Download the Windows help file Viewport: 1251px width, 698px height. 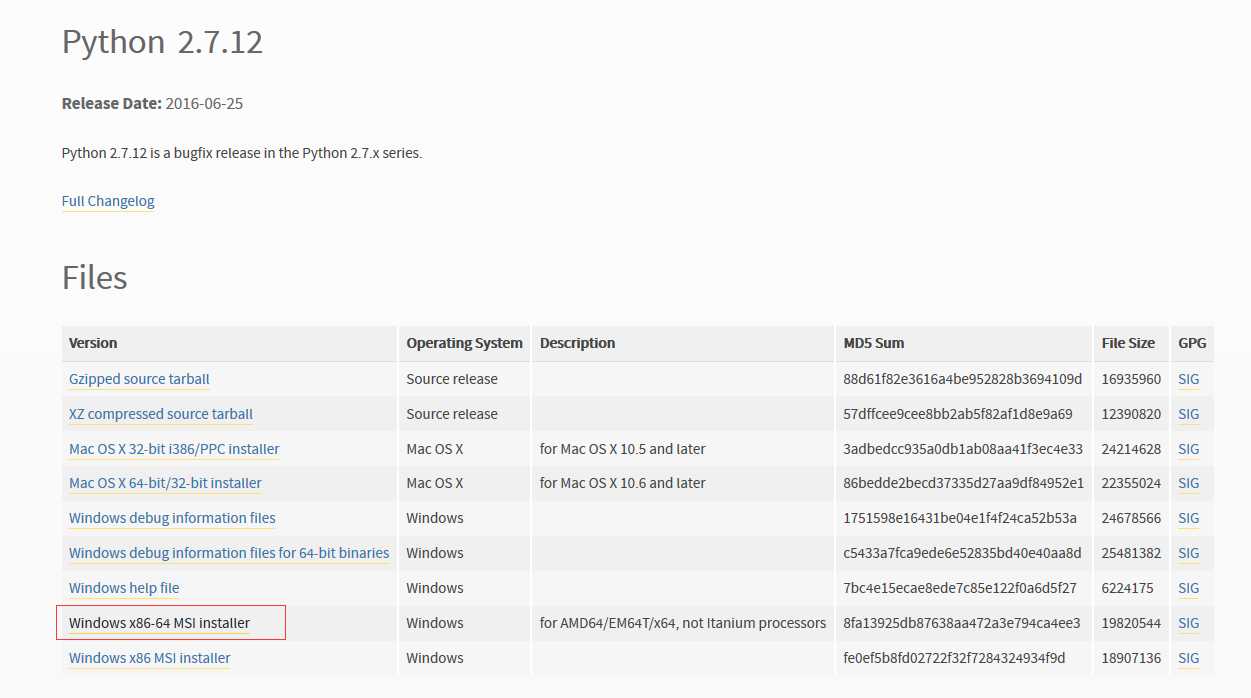[124, 588]
